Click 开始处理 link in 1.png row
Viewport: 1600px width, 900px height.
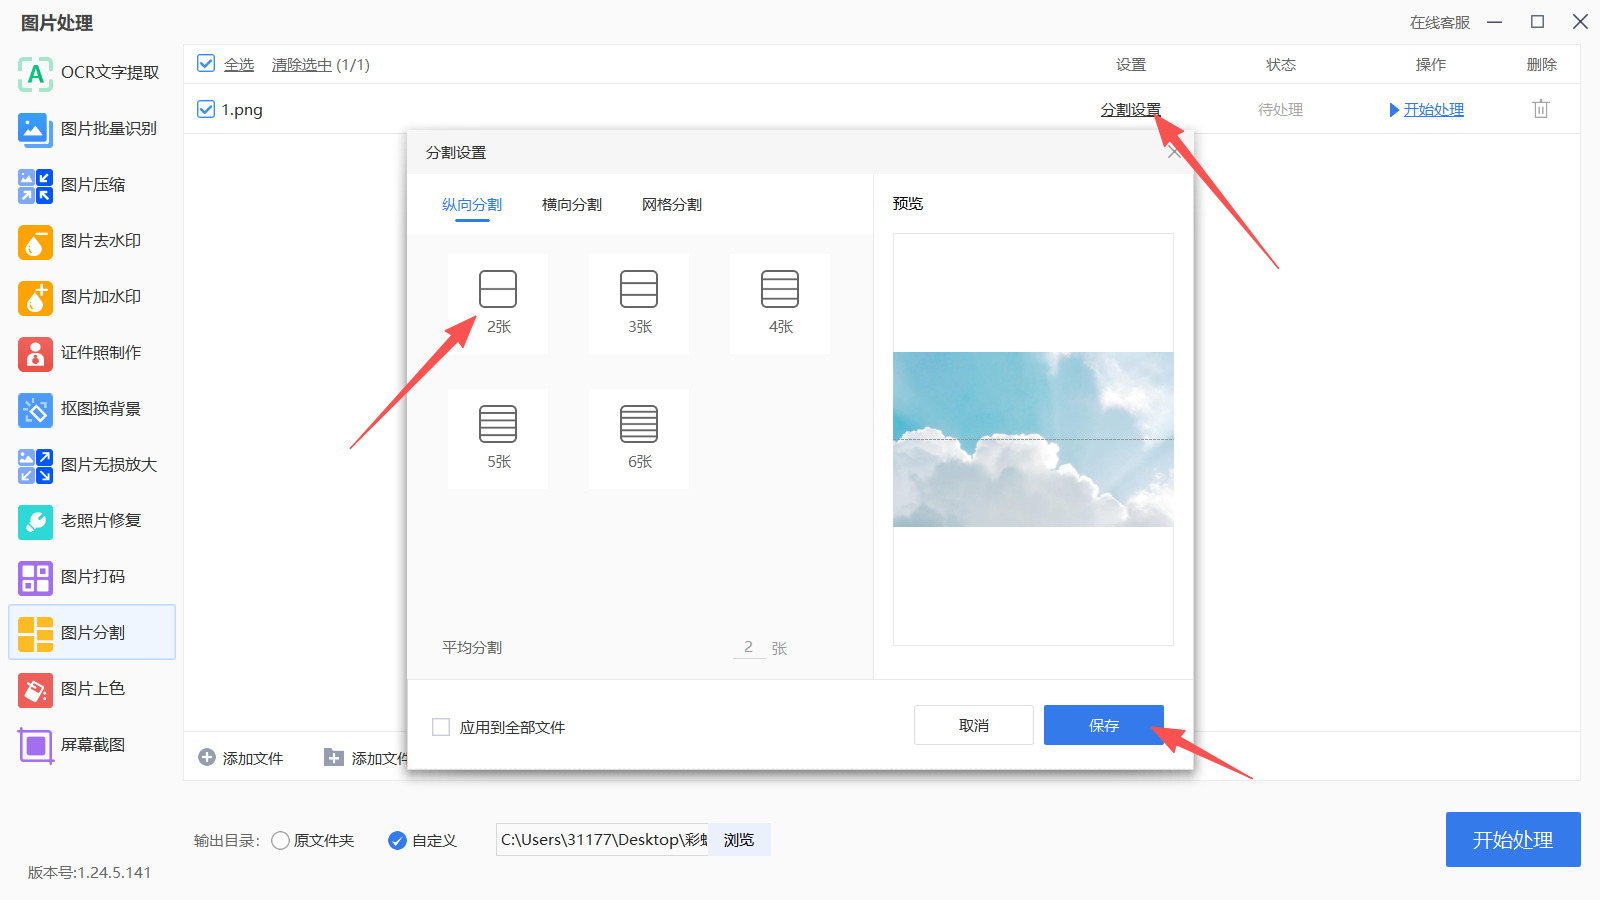click(x=1433, y=109)
